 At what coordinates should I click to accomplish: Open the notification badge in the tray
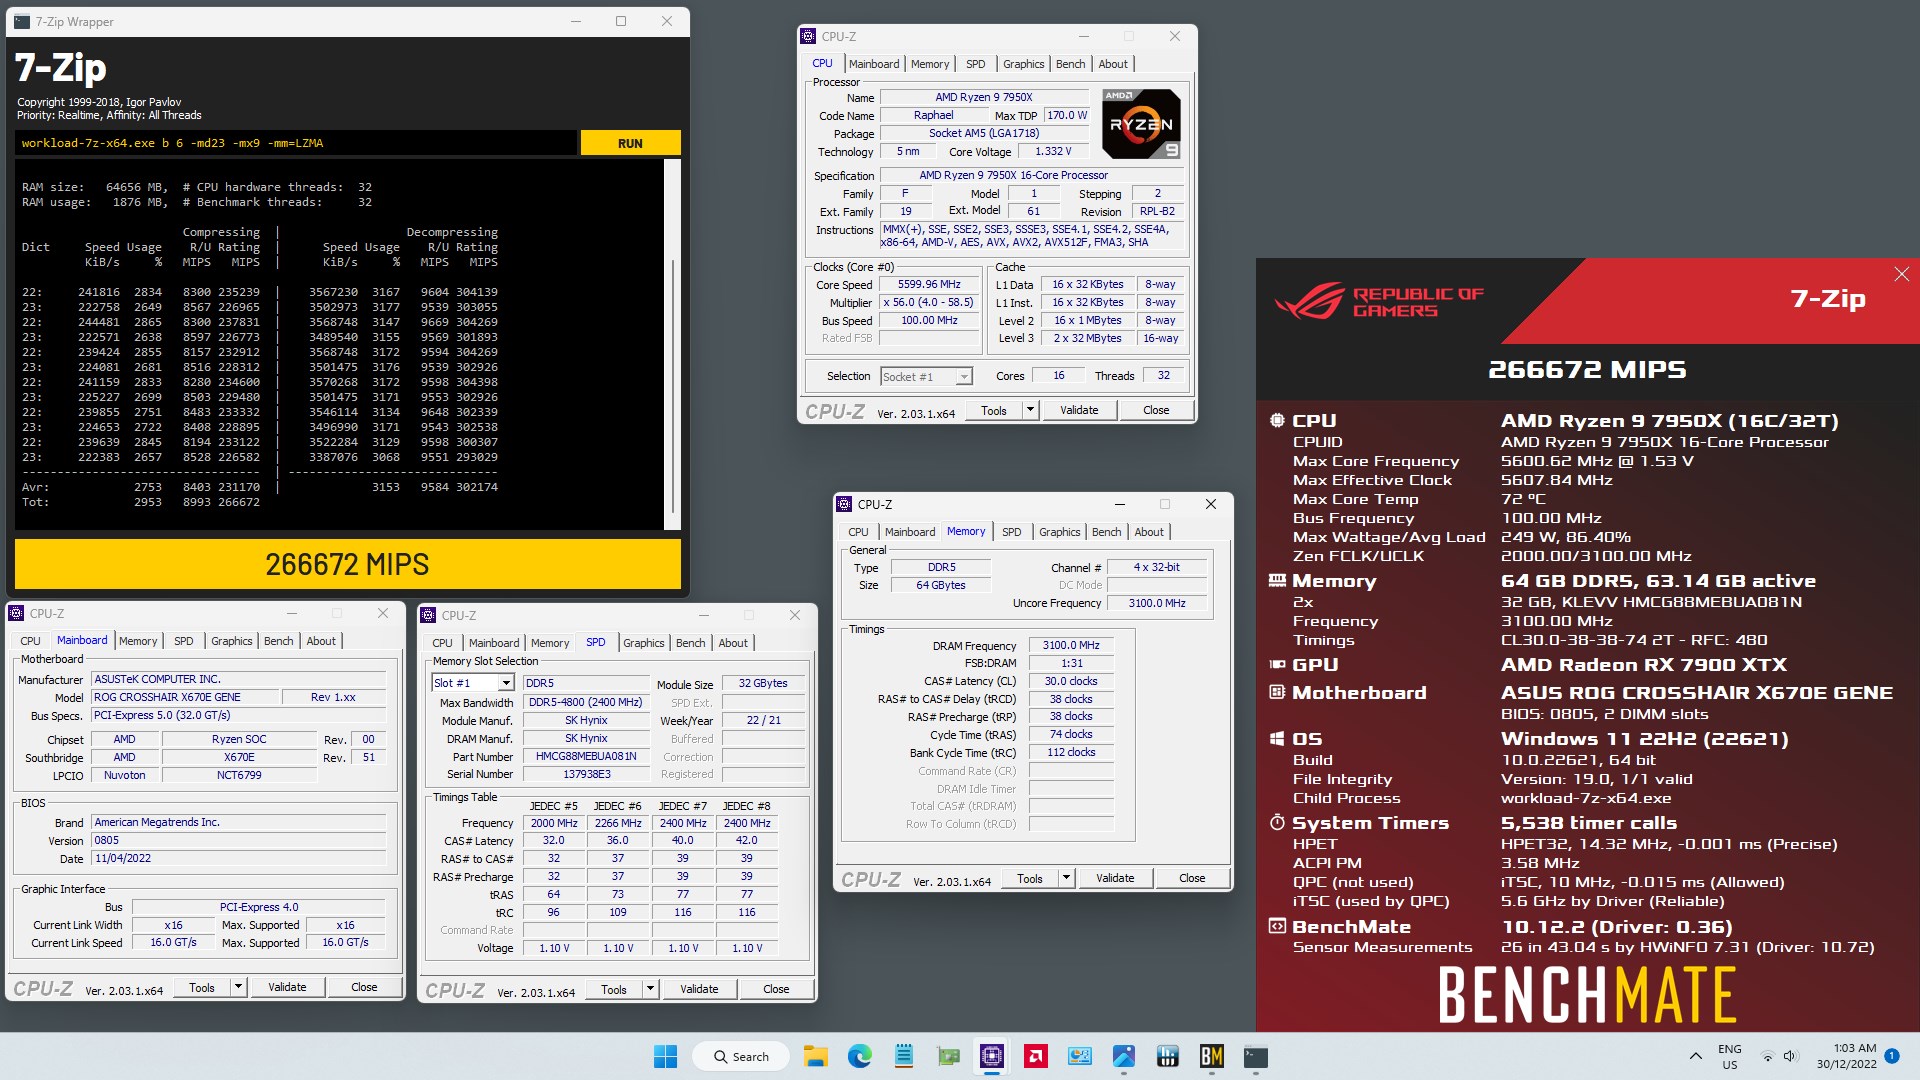tap(1892, 1056)
